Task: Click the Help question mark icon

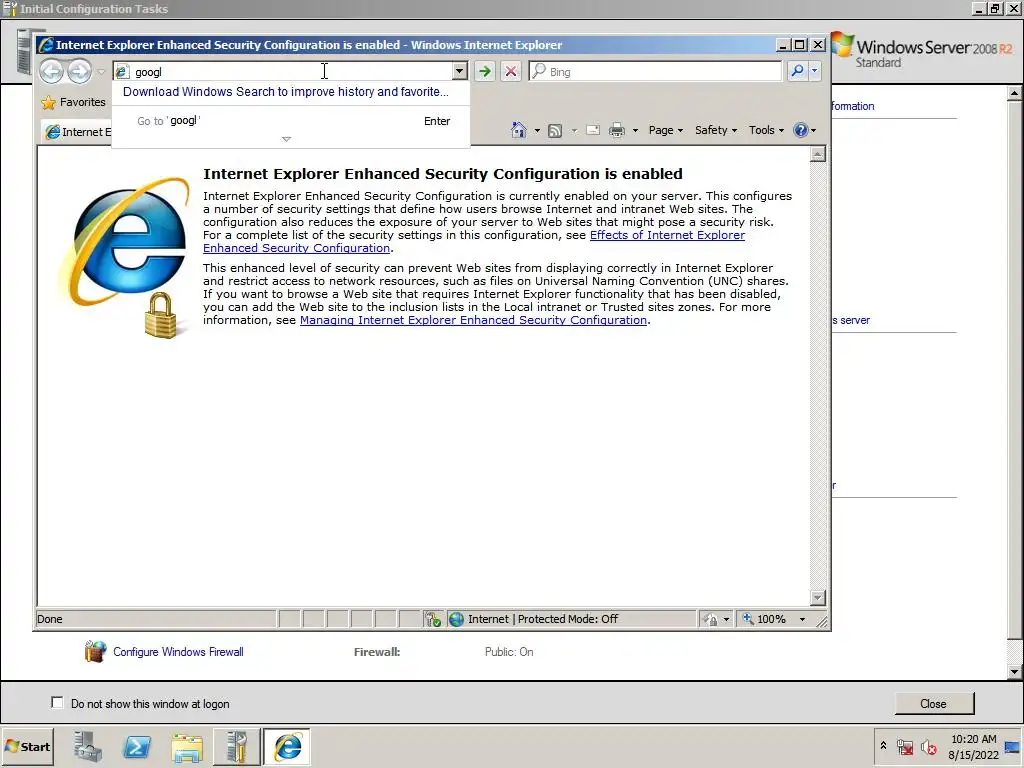Action: coord(801,130)
